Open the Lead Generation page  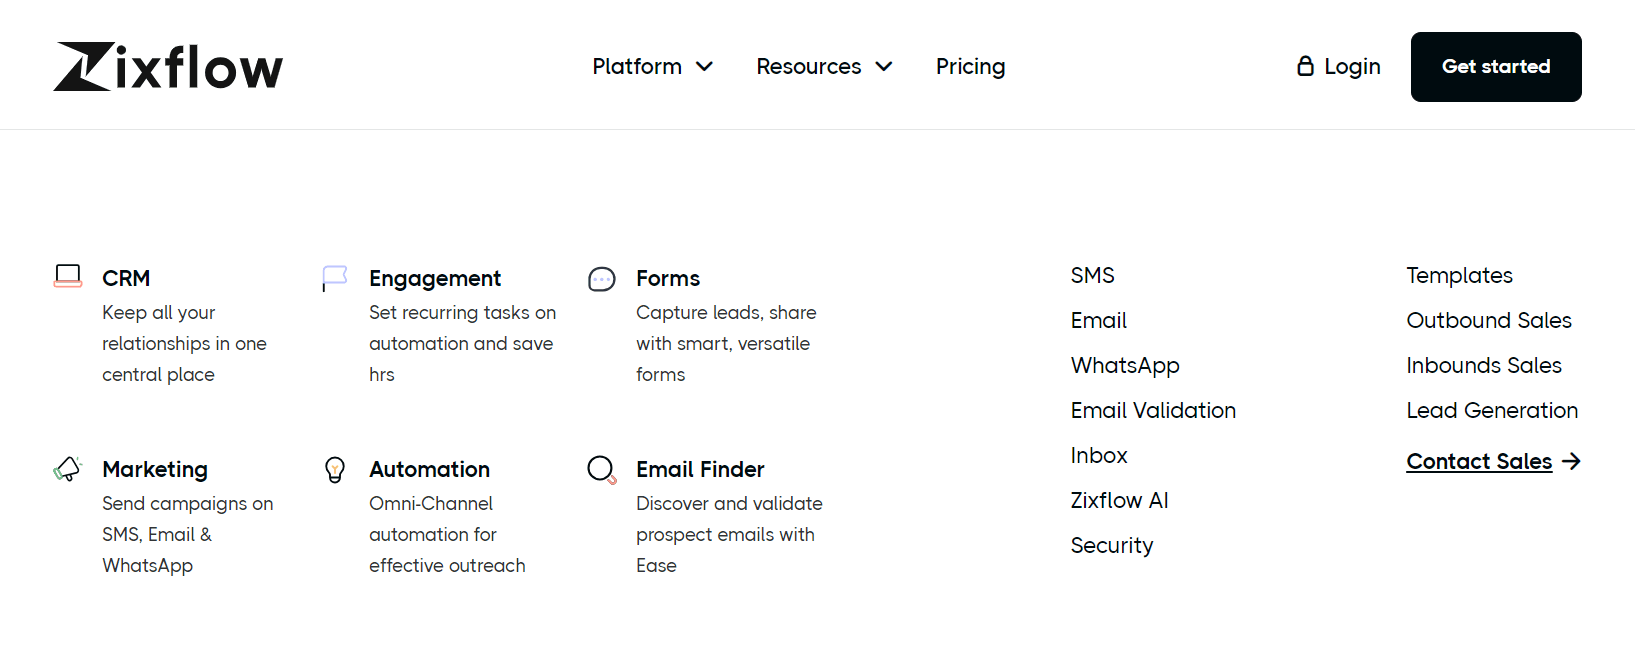pyautogui.click(x=1491, y=410)
